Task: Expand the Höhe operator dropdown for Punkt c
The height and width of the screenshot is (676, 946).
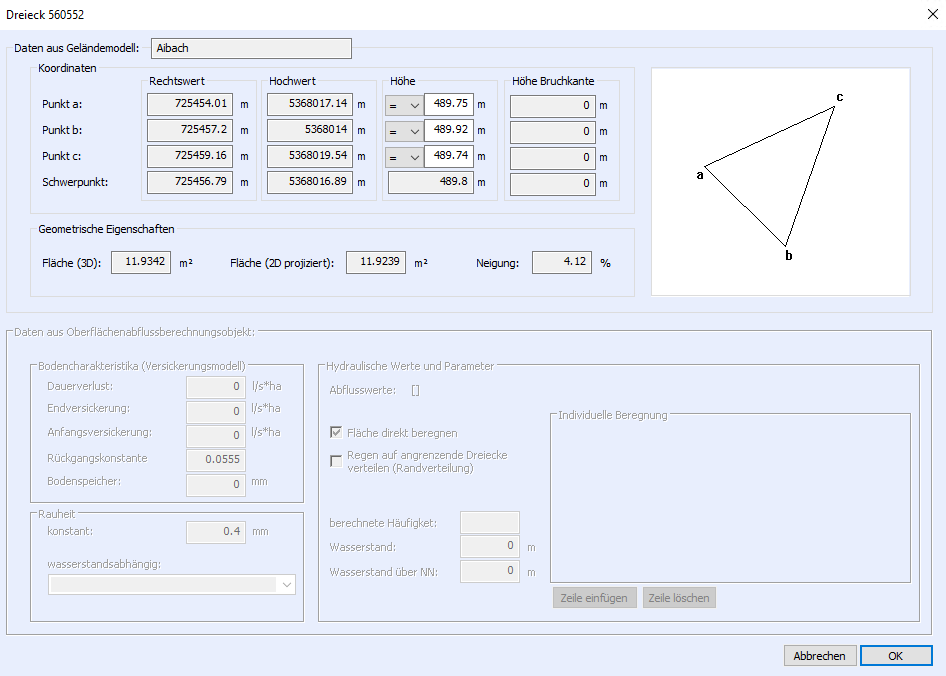Action: click(404, 156)
